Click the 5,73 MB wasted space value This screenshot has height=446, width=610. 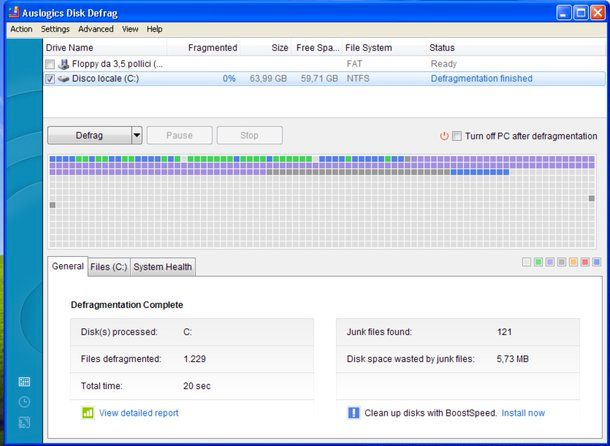coord(512,359)
